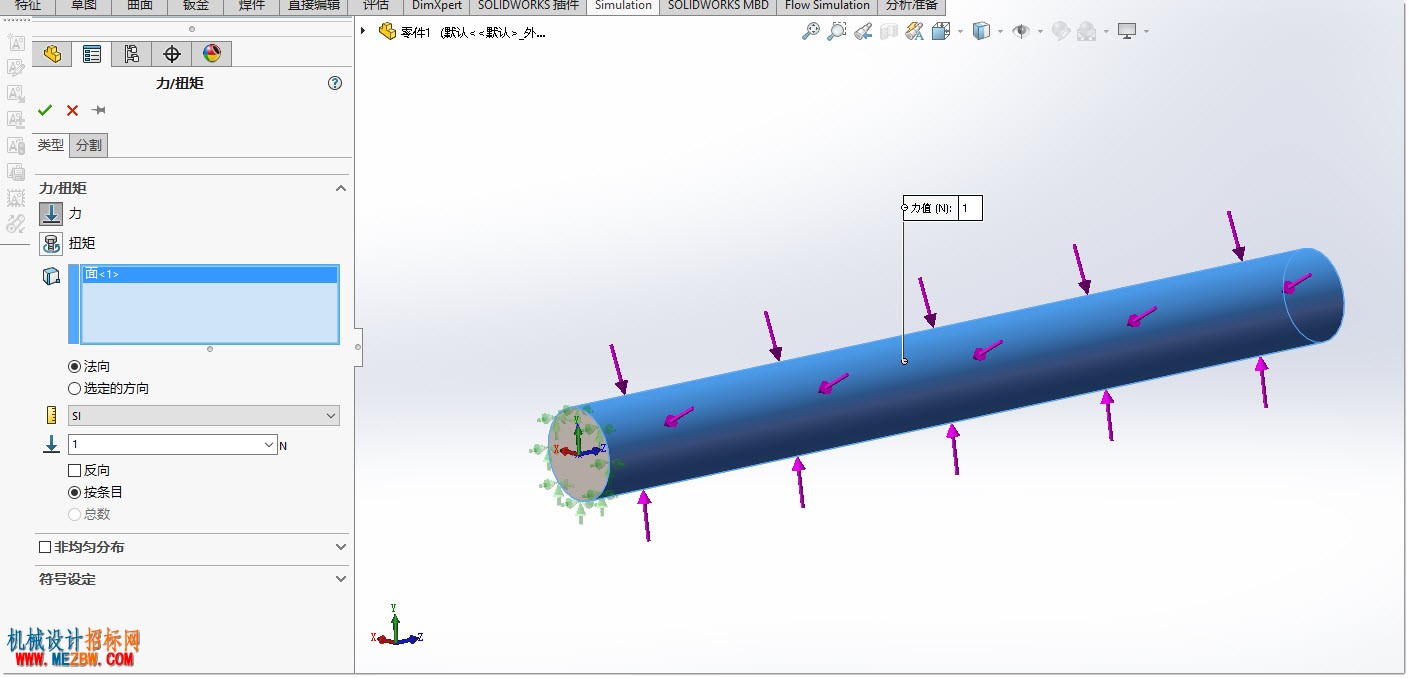Image resolution: width=1409 pixels, height=678 pixels.
Task: Open the force value dropdown arrow
Action: (268, 445)
